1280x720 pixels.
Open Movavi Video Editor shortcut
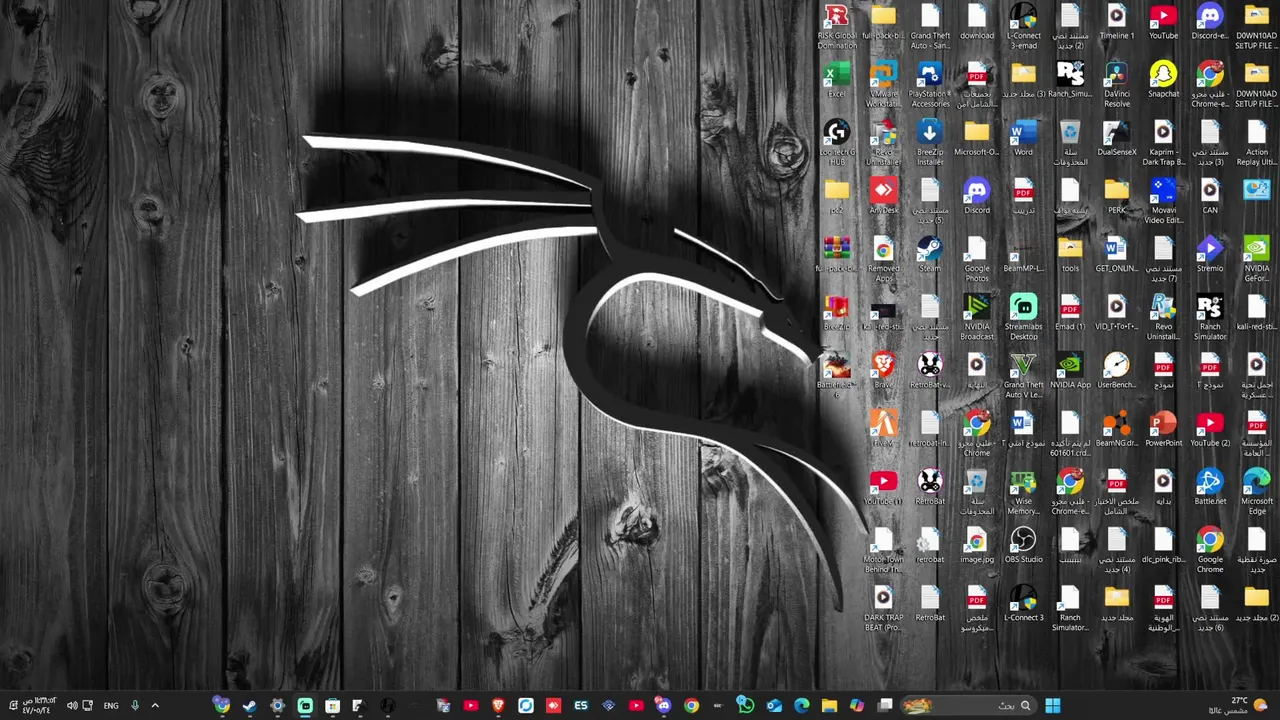1163,201
